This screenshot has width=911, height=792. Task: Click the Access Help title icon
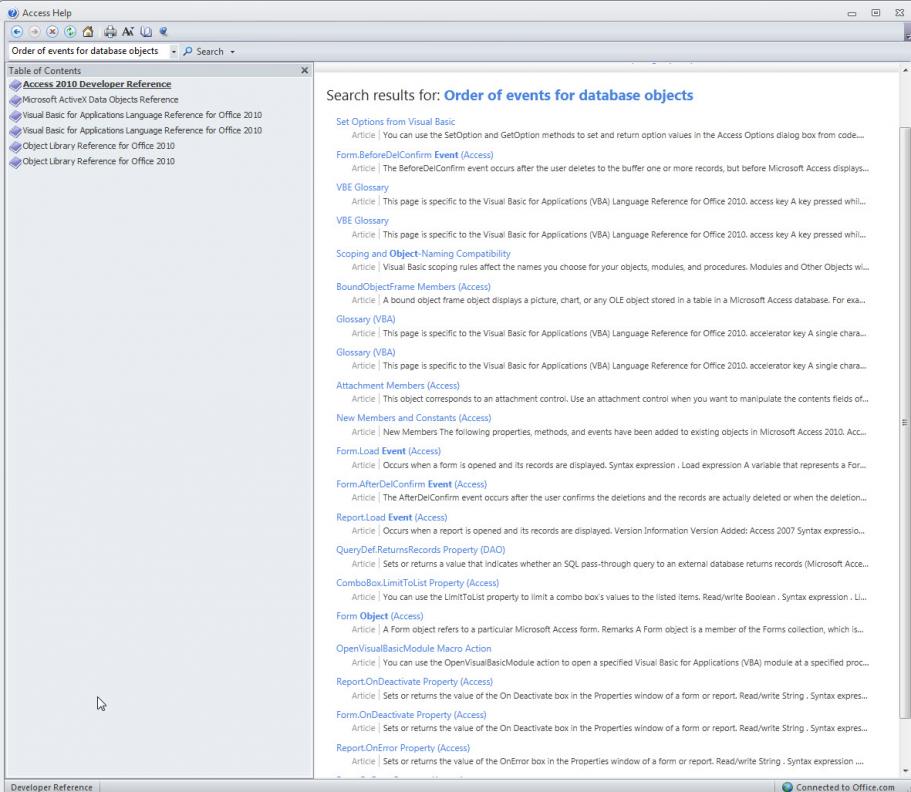(x=13, y=13)
